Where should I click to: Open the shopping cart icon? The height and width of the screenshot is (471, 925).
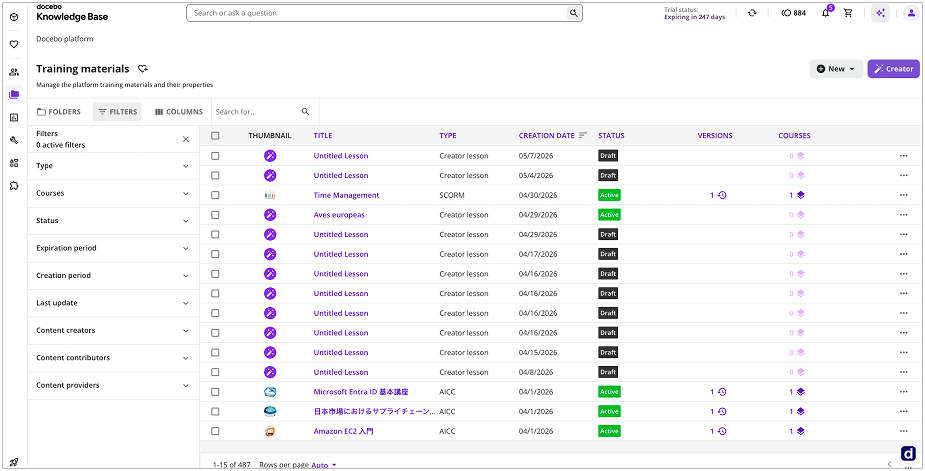pos(848,13)
